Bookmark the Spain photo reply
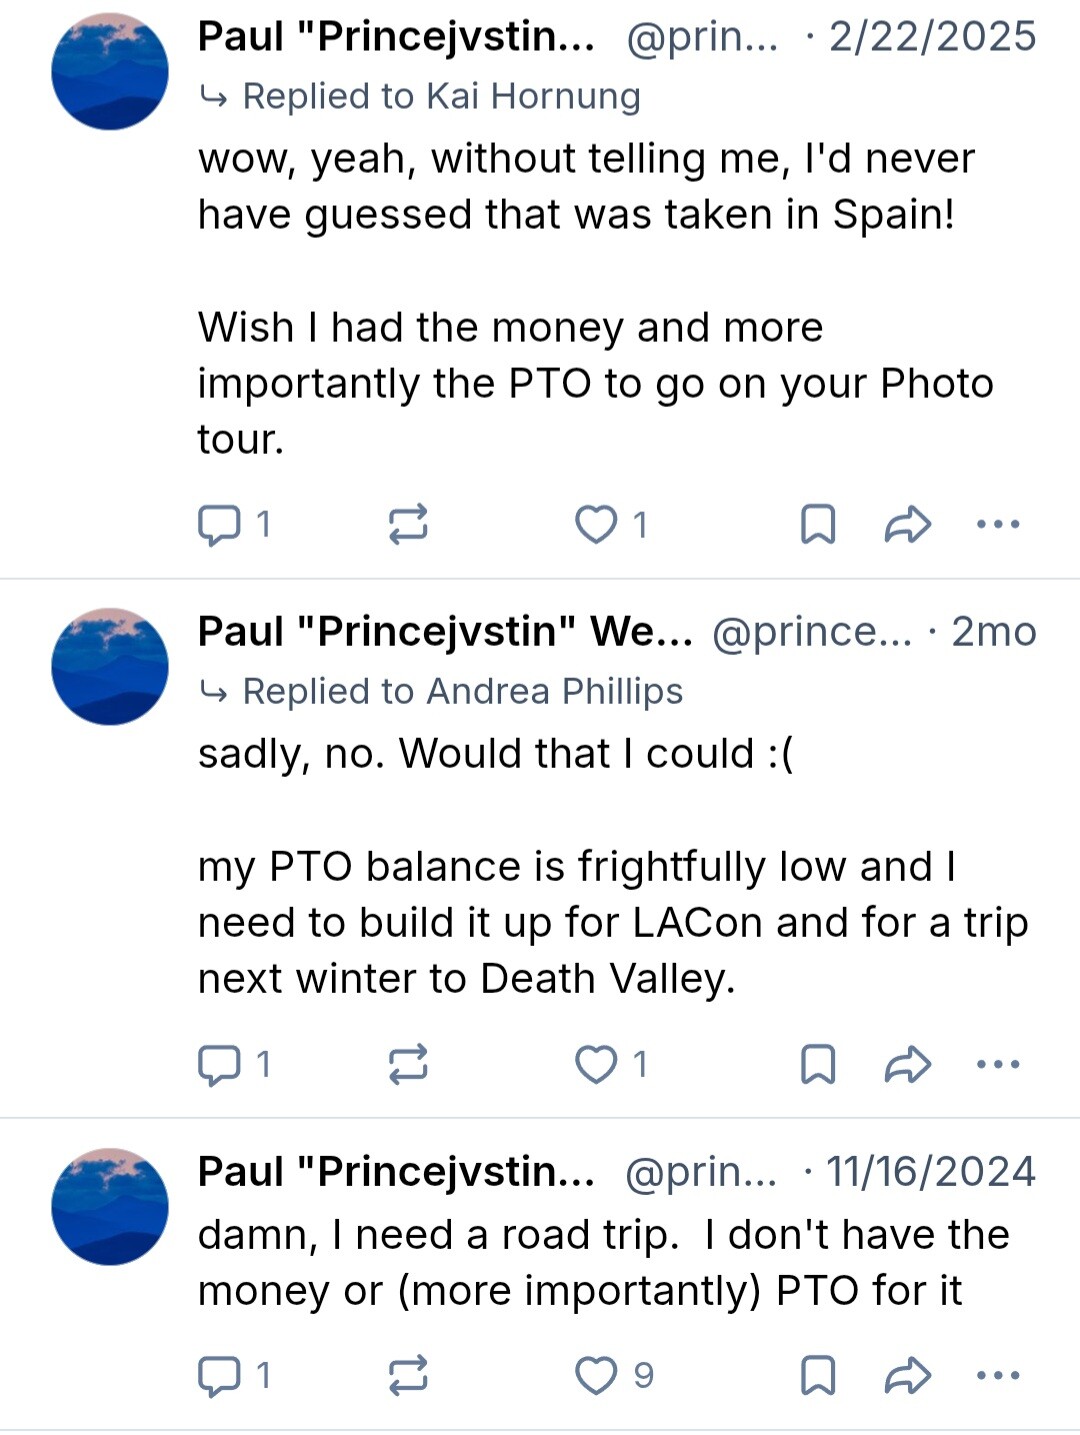The image size is (1080, 1435). [x=818, y=524]
